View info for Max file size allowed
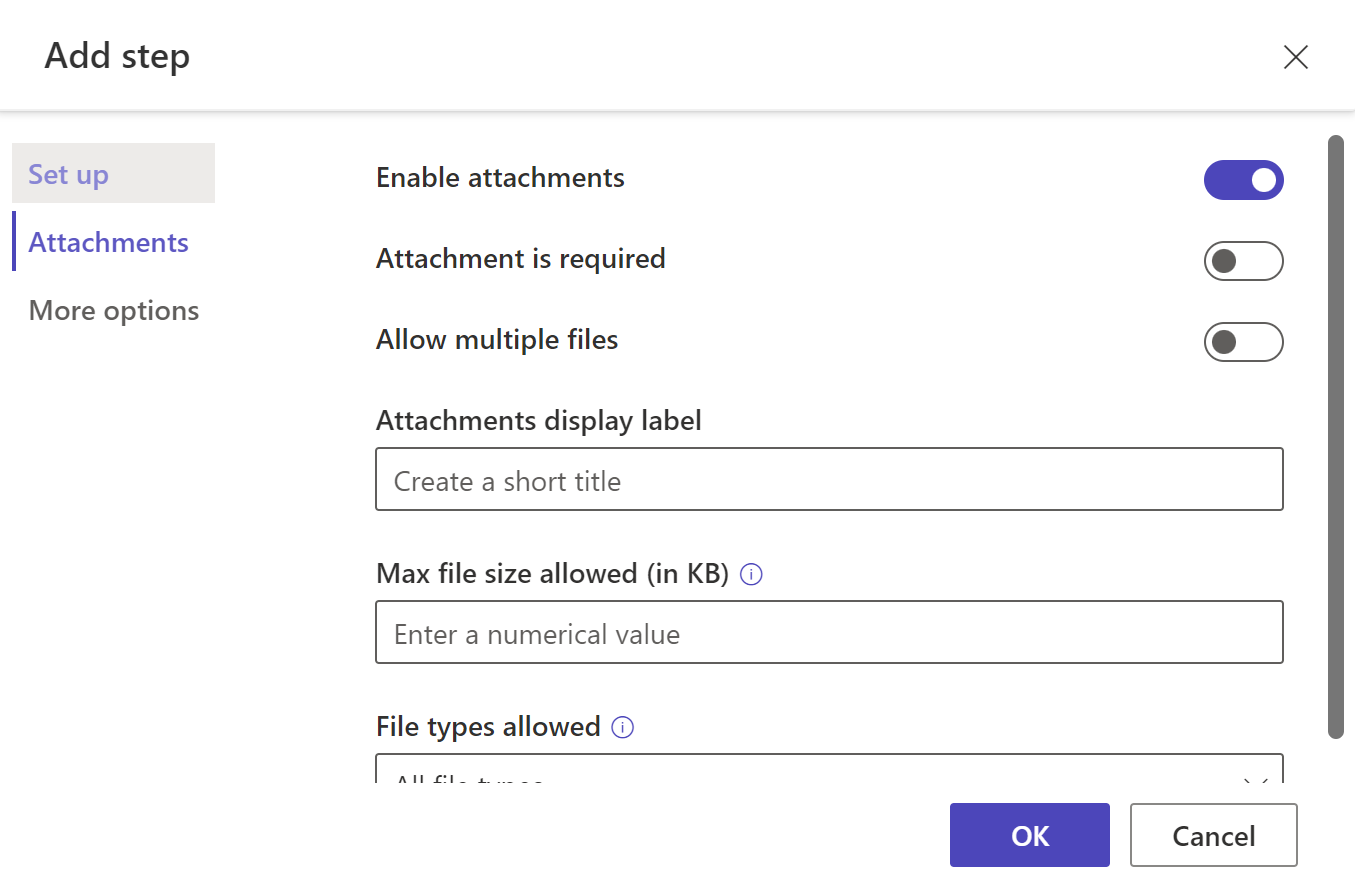This screenshot has width=1355, height=895. (750, 574)
